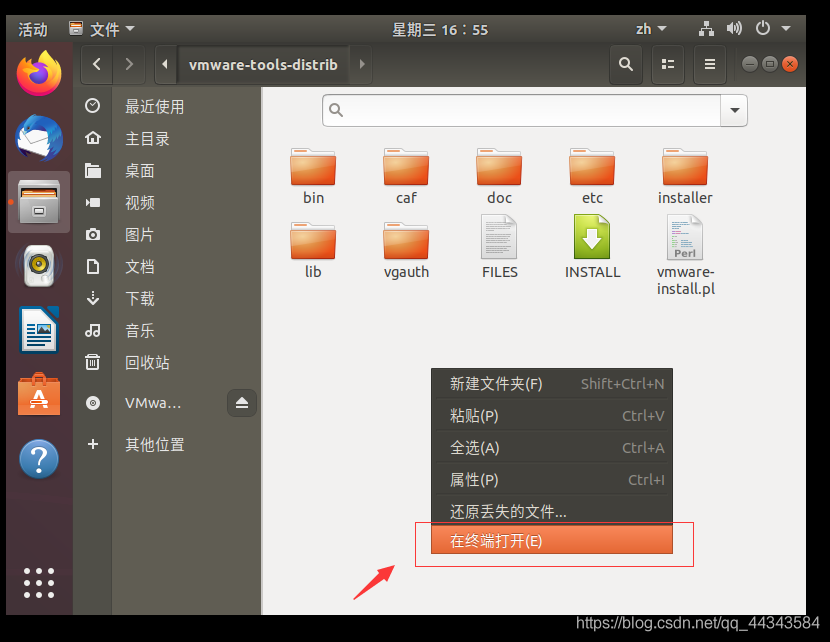Click 活动 Activities button
Screen dimensions: 830x642
[33, 29]
